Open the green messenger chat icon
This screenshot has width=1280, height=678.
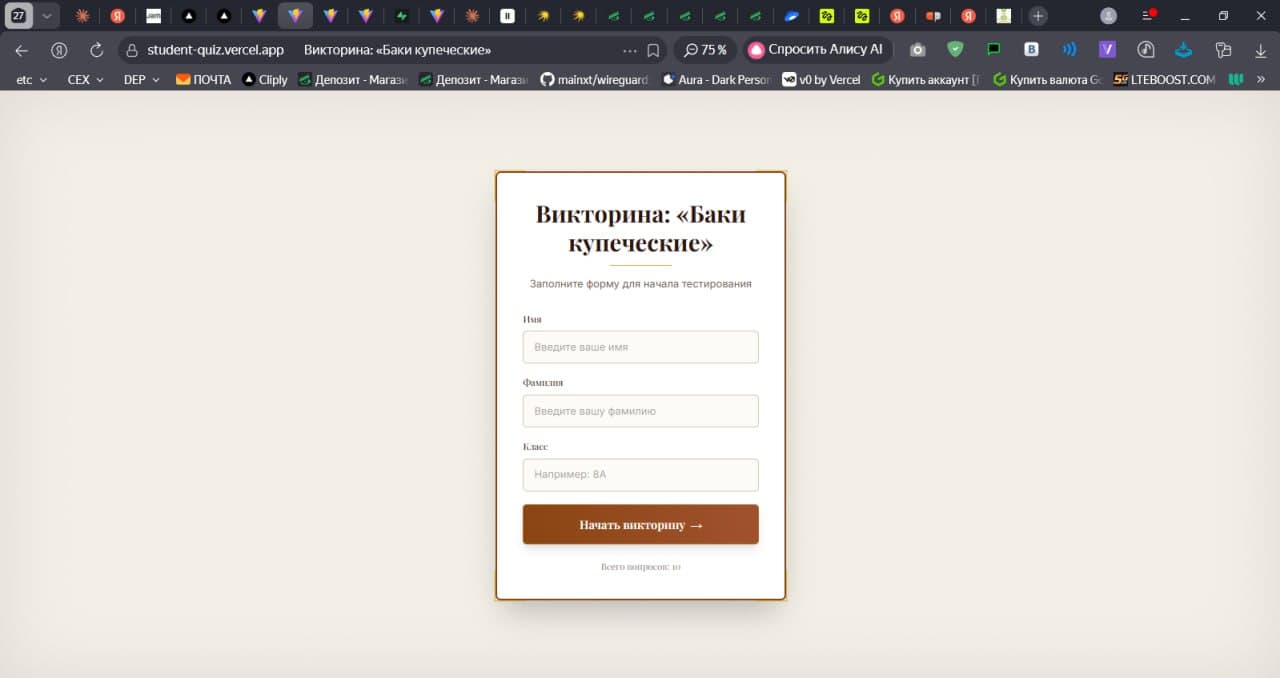pos(993,50)
